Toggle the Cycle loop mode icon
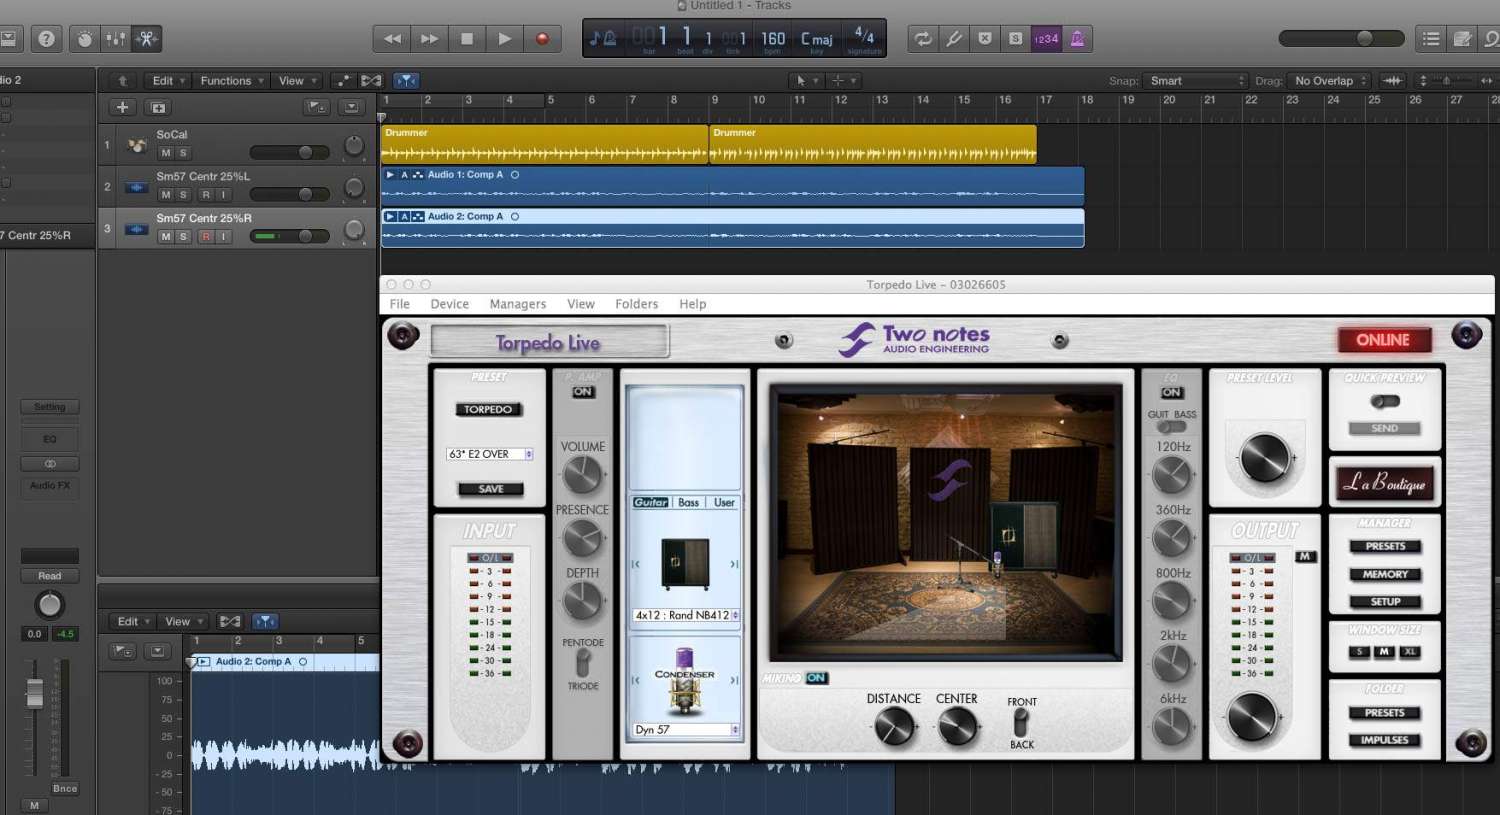 [923, 39]
